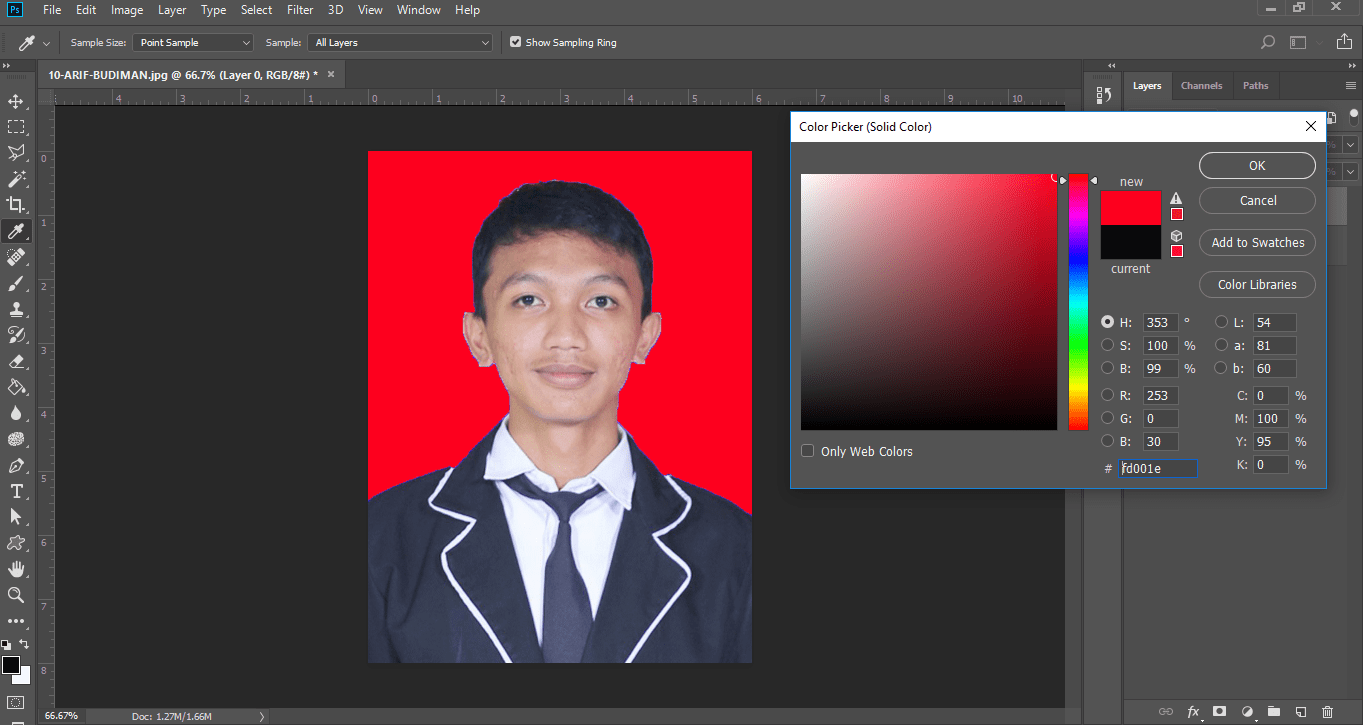The width and height of the screenshot is (1363, 725).
Task: Disable the Show Sampling Ring option
Action: click(515, 42)
